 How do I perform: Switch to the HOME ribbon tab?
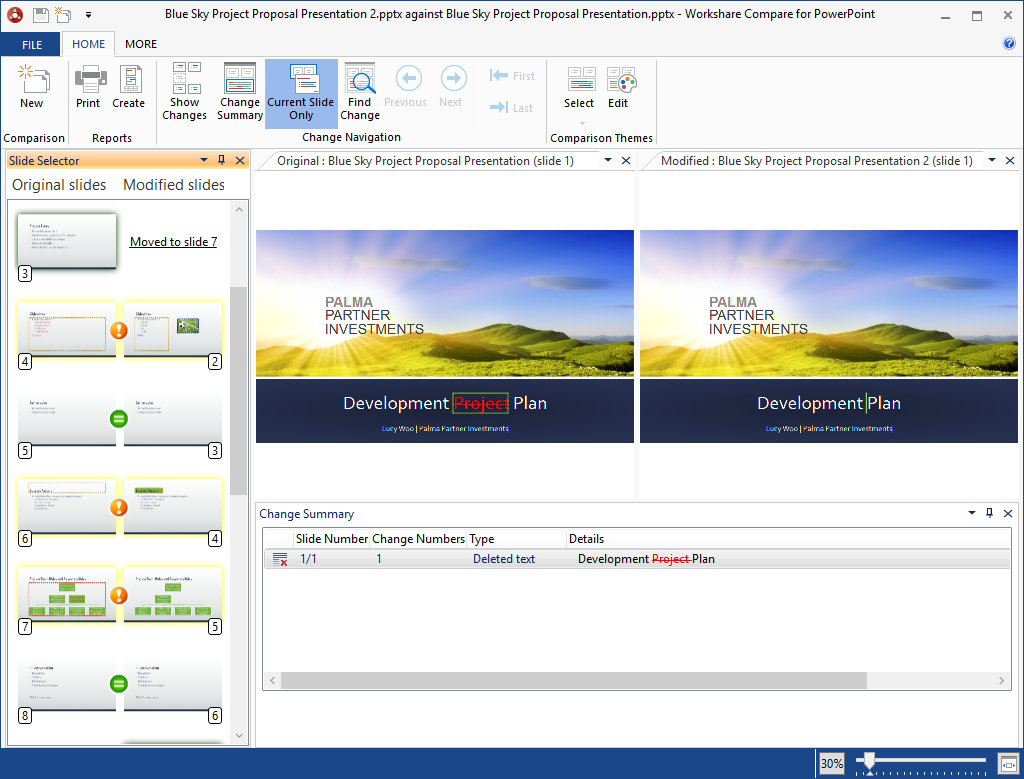pyautogui.click(x=88, y=44)
